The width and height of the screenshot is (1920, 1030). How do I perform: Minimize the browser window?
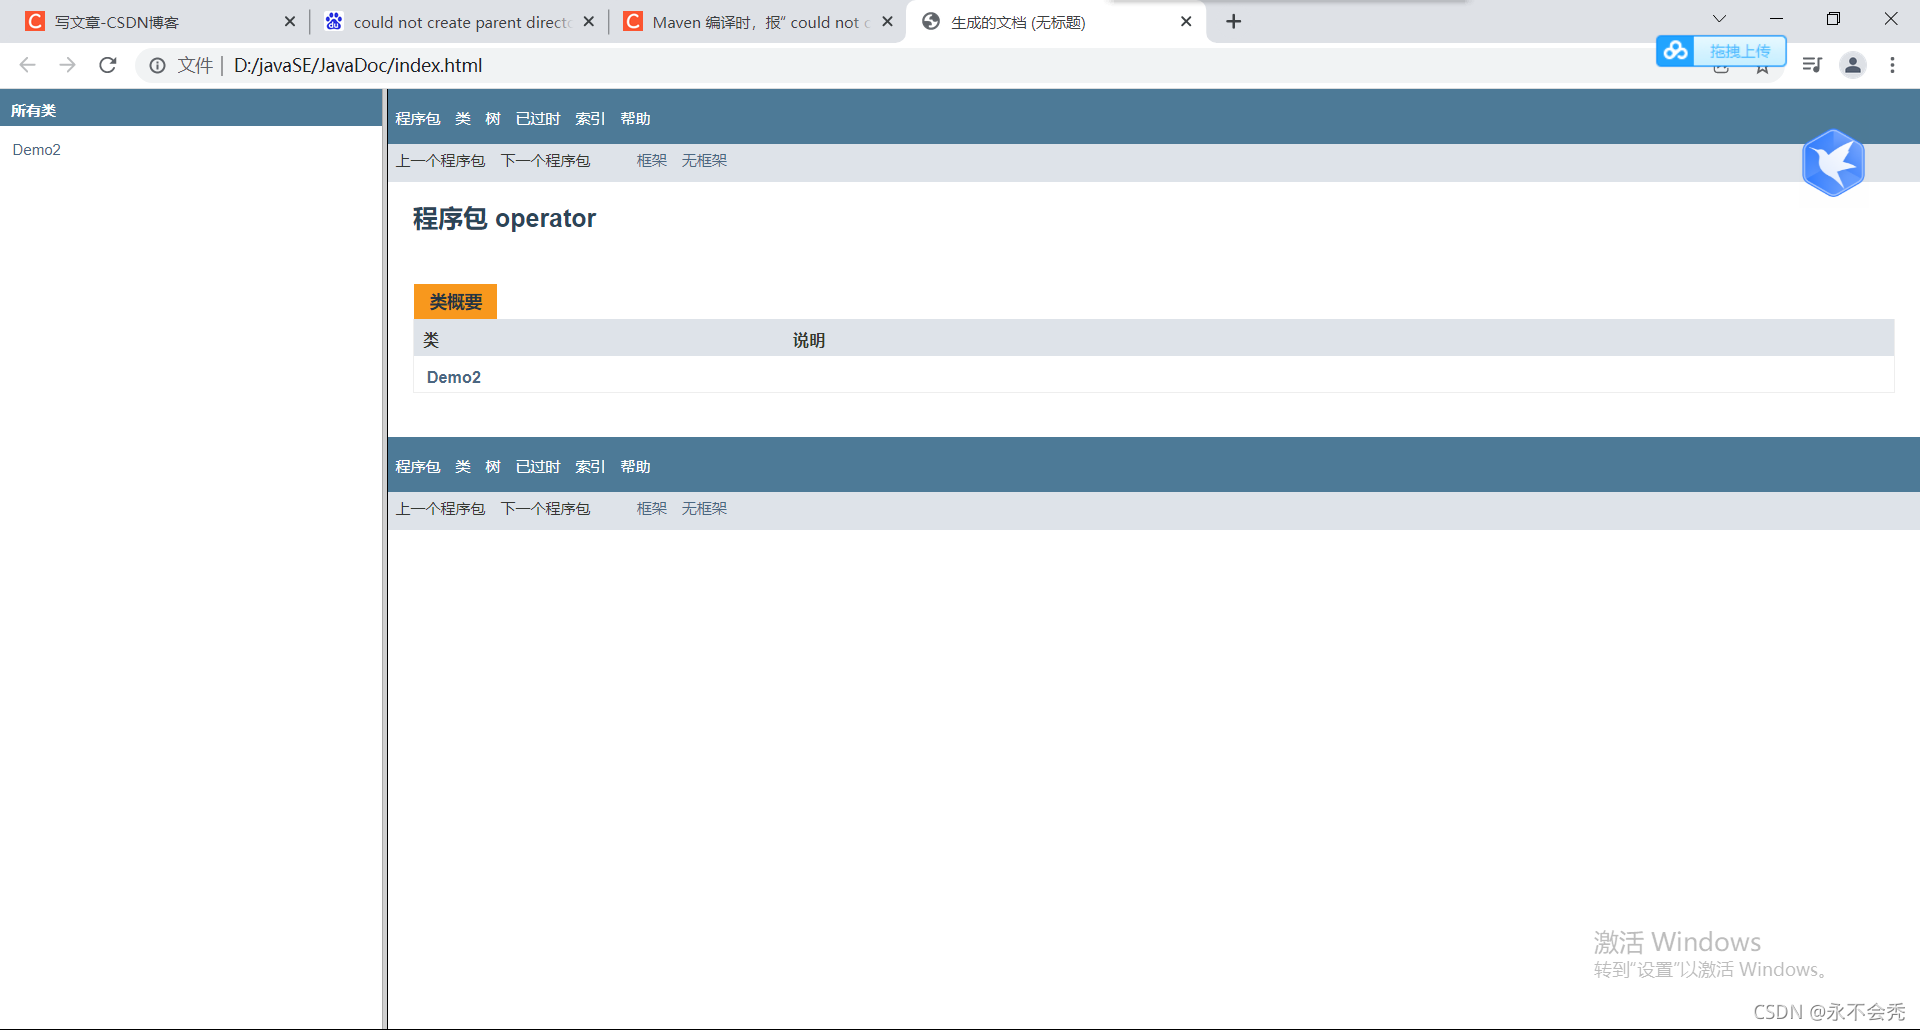tap(1776, 19)
